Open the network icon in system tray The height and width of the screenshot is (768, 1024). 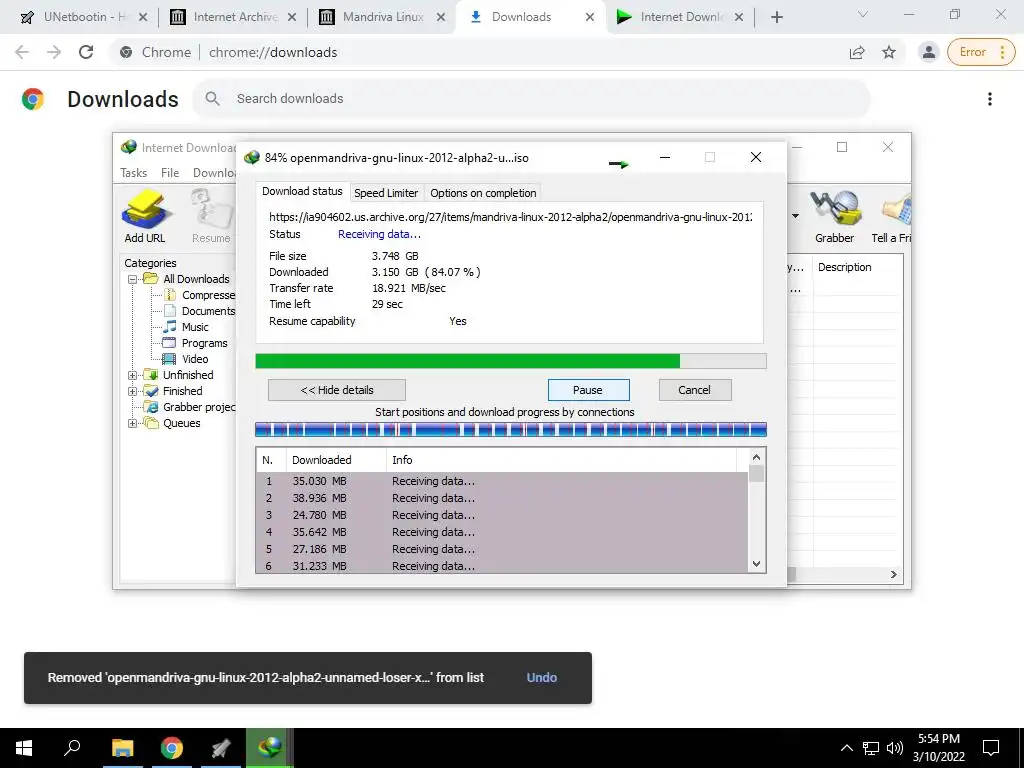tap(871, 748)
